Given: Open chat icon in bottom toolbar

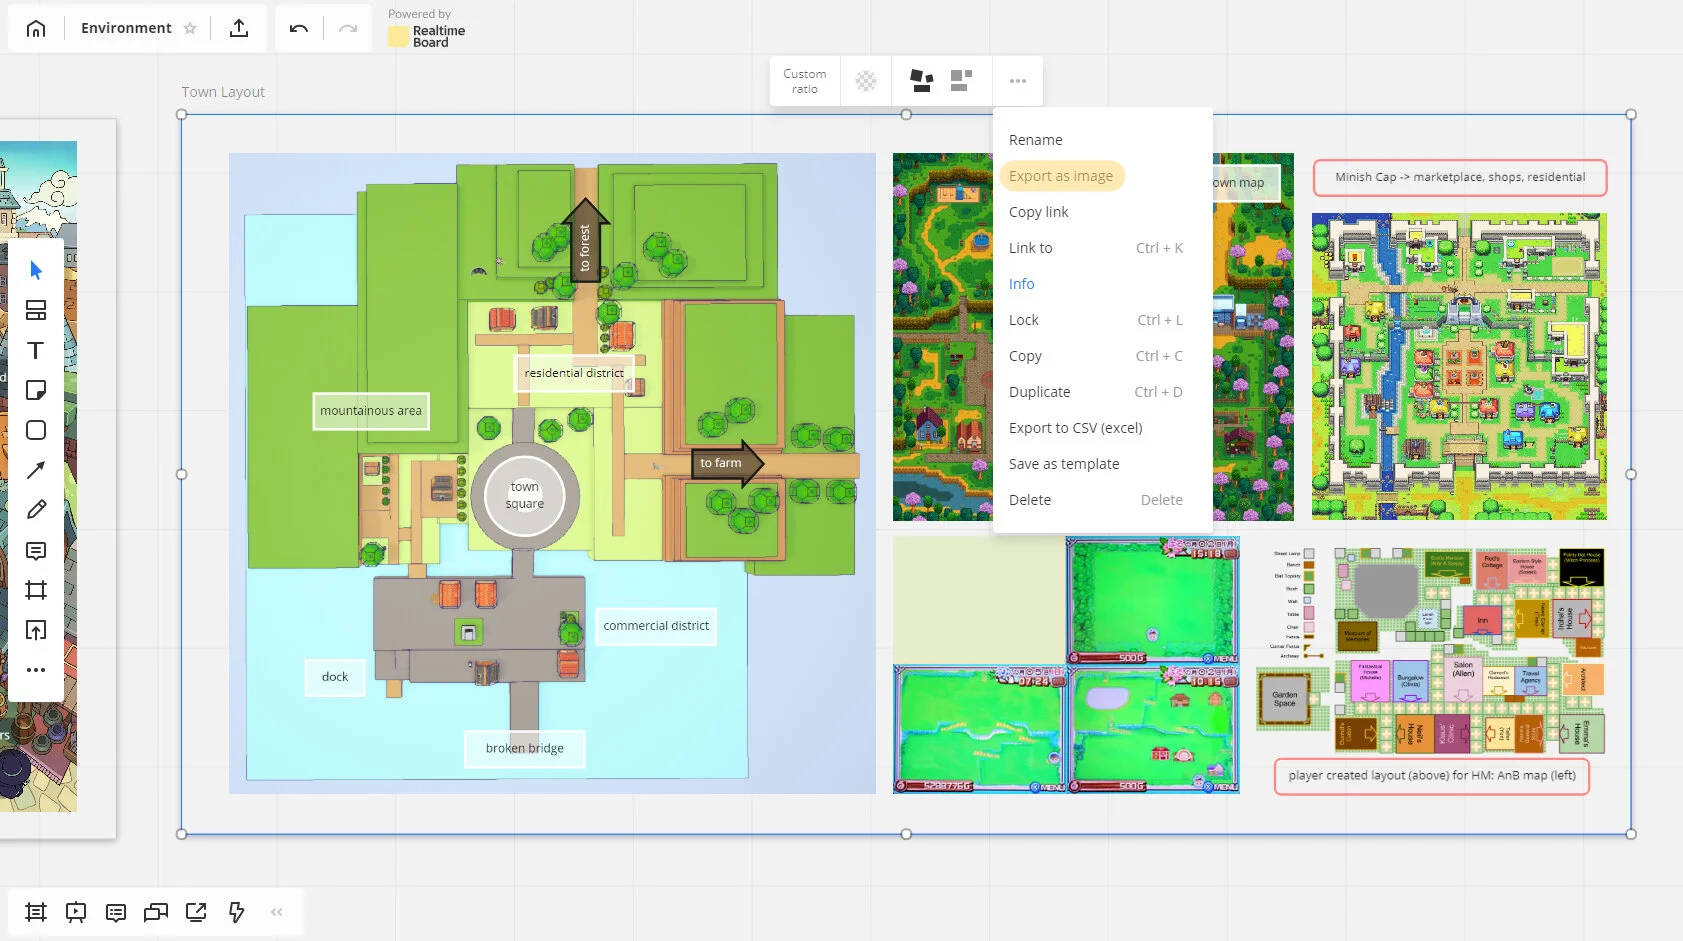Looking at the screenshot, I should pyautogui.click(x=156, y=912).
